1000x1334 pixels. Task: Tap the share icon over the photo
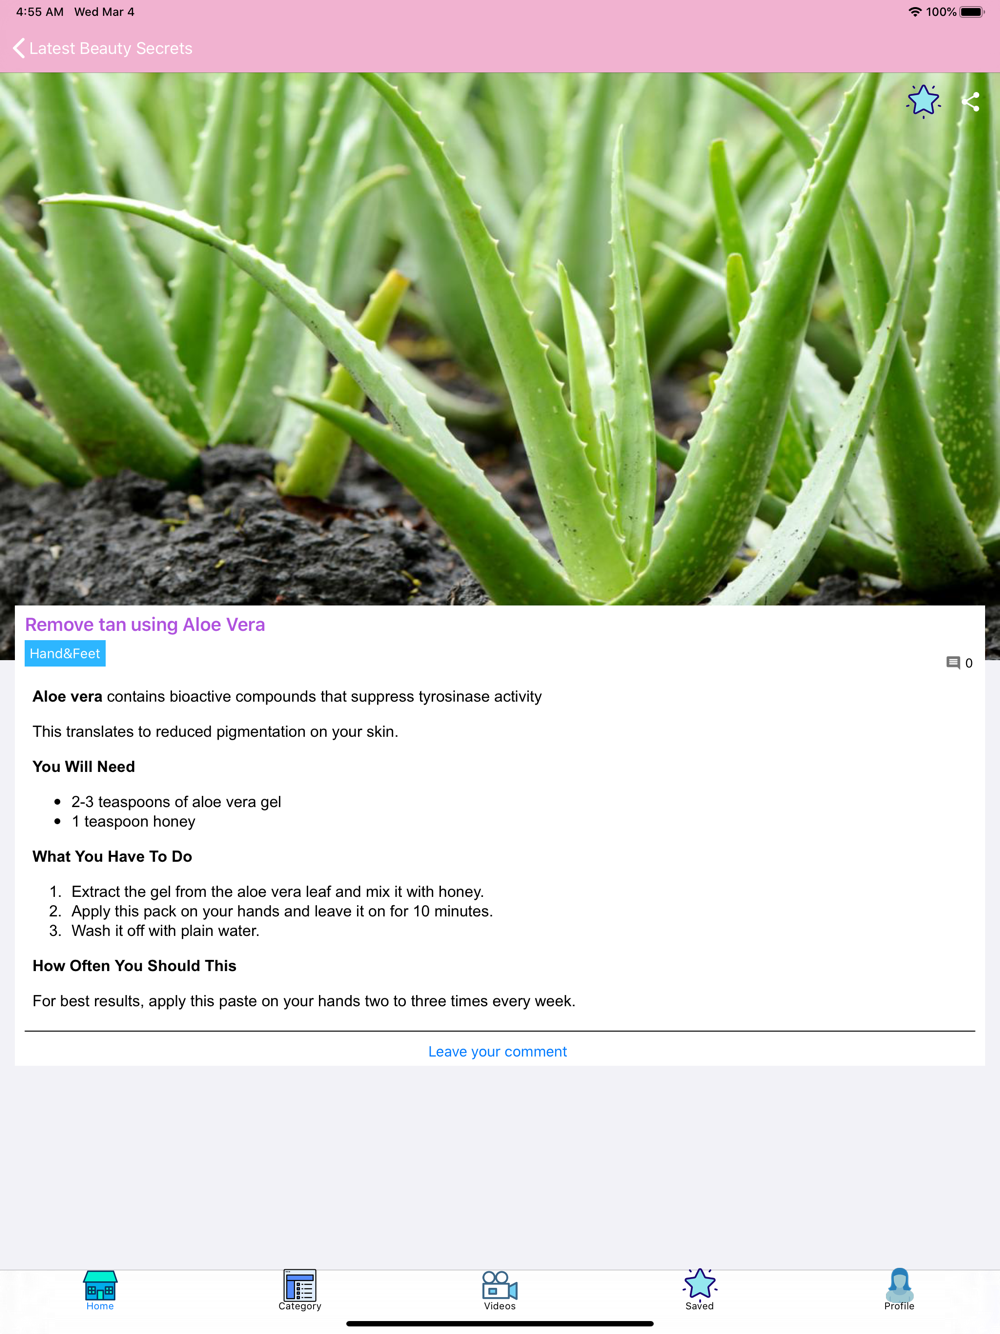(x=970, y=101)
